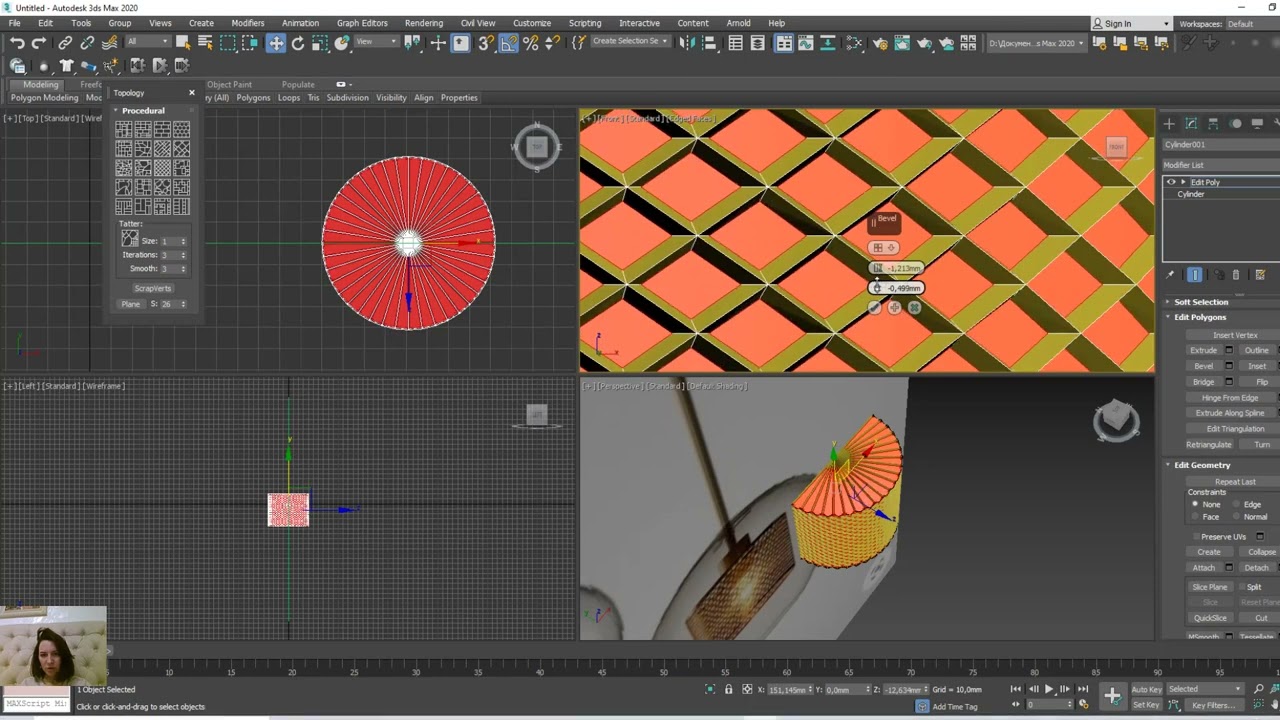Expand the Edit Poly modifier sub-objects
Viewport: 1280px width, 720px height.
pos(1183,182)
